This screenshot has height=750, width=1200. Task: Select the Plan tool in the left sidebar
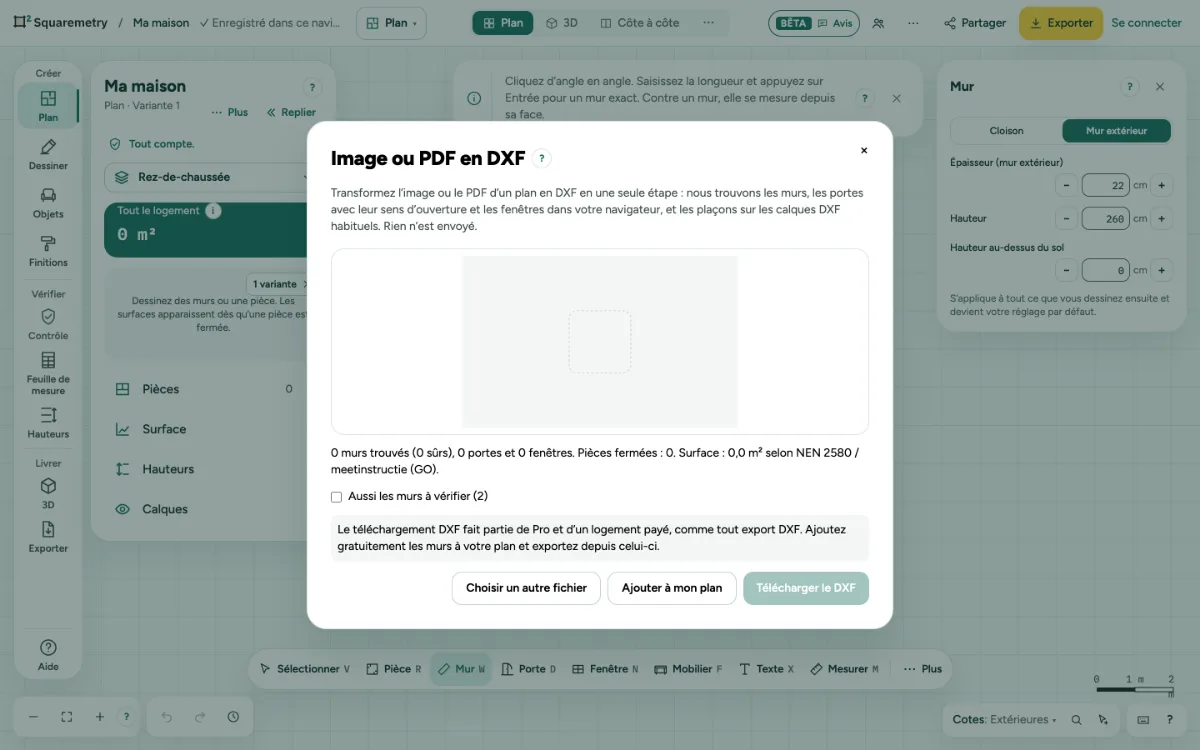coord(48,105)
